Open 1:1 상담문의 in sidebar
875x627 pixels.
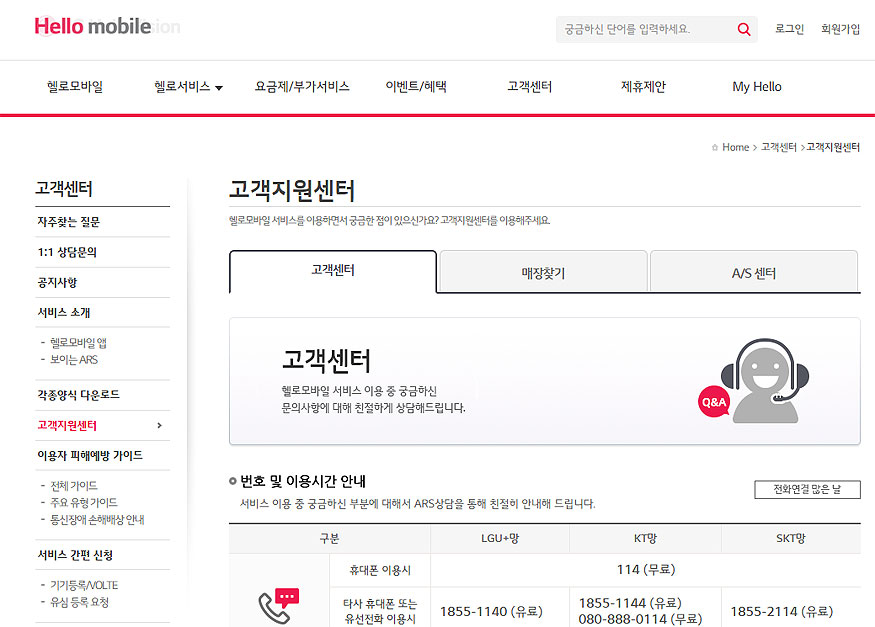tap(67, 253)
